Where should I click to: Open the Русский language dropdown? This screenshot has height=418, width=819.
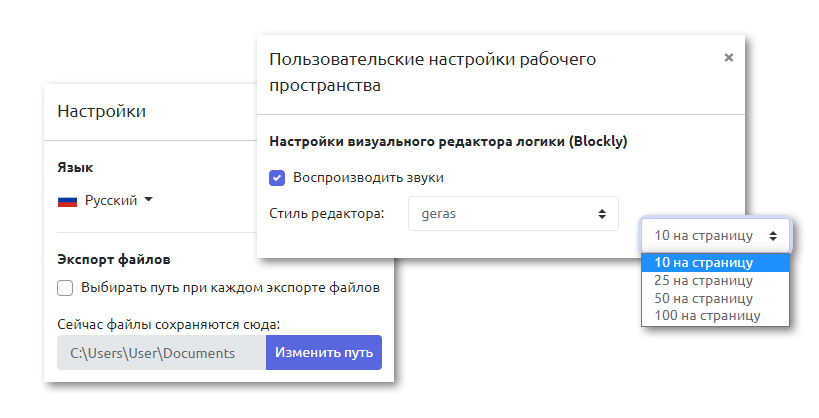click(111, 200)
